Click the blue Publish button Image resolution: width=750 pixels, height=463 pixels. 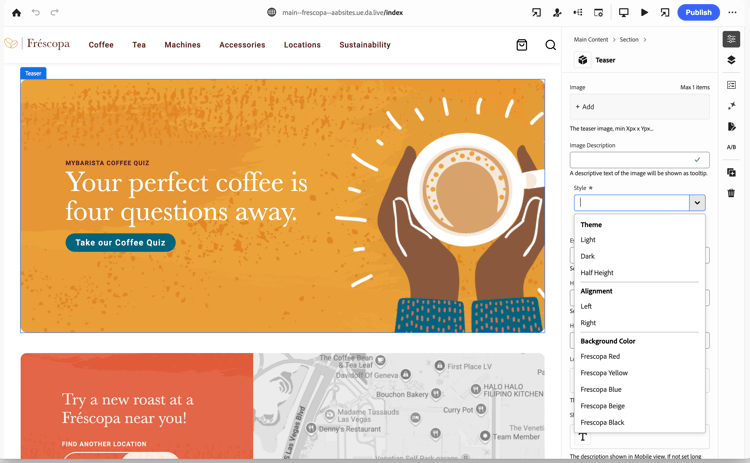(698, 12)
